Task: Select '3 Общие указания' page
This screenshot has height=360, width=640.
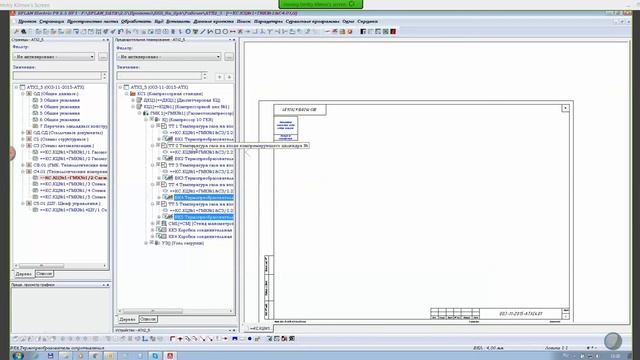Action: (60, 100)
